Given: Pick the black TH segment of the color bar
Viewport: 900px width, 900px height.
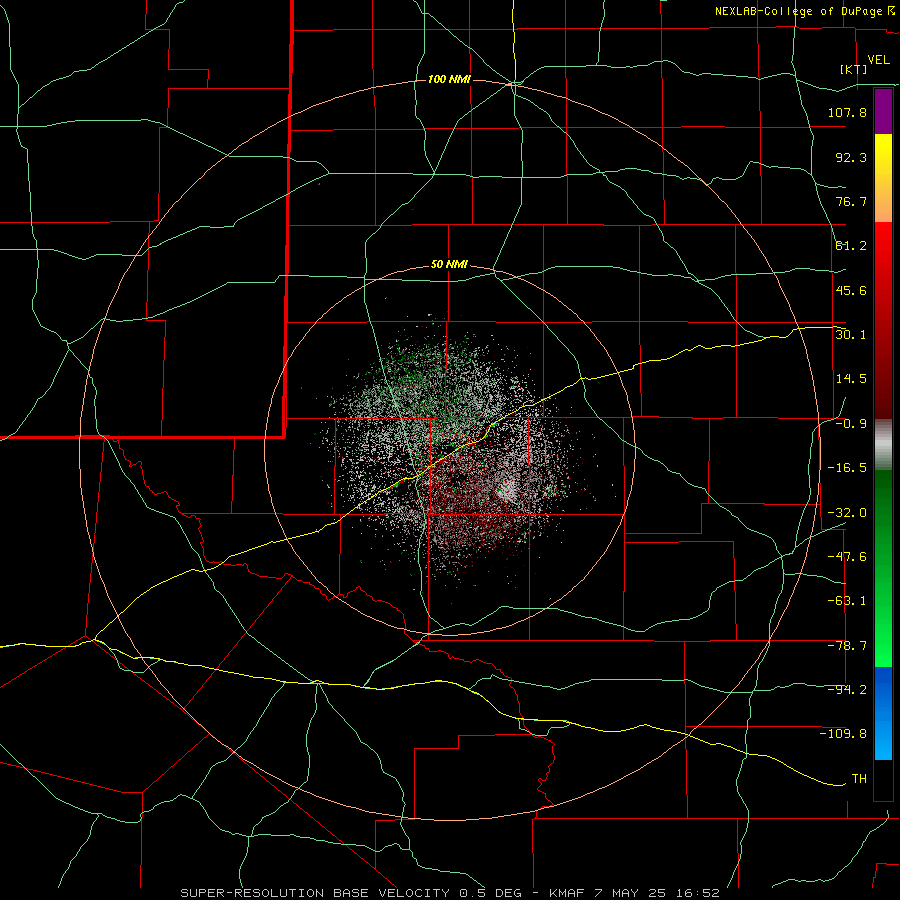Looking at the screenshot, I should point(883,779).
